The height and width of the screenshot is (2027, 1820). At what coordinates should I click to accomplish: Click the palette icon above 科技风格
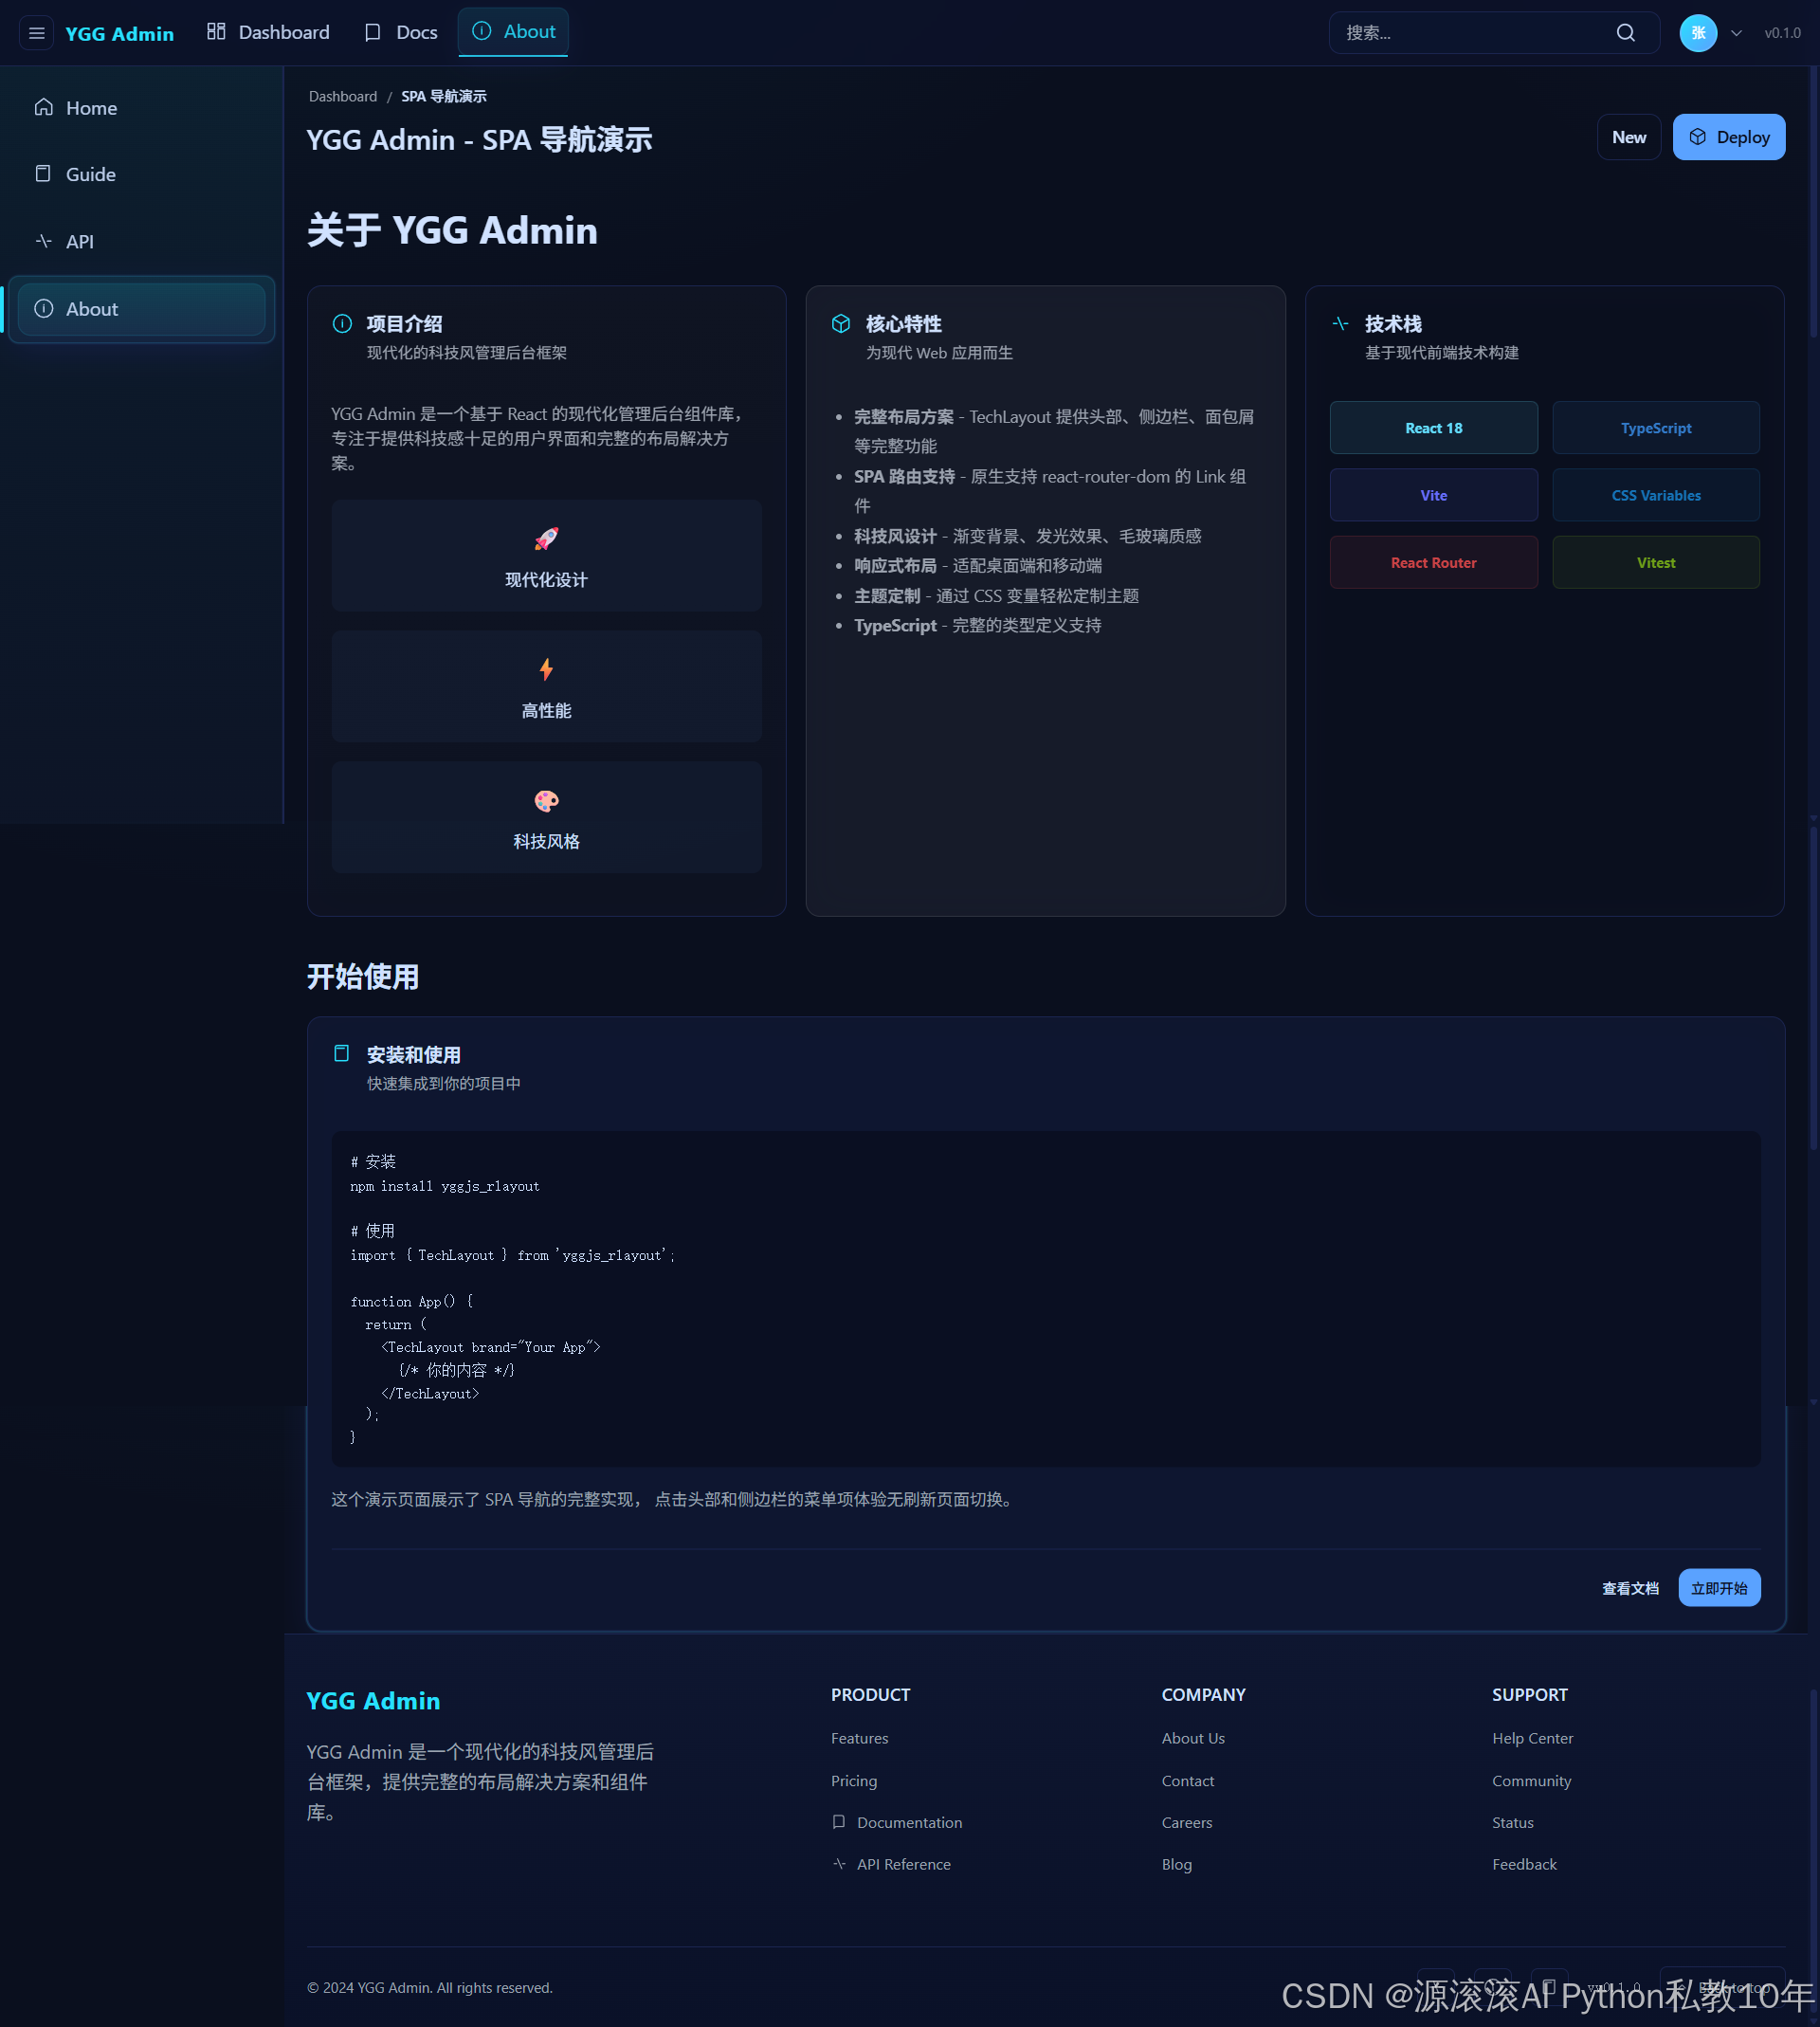point(546,801)
